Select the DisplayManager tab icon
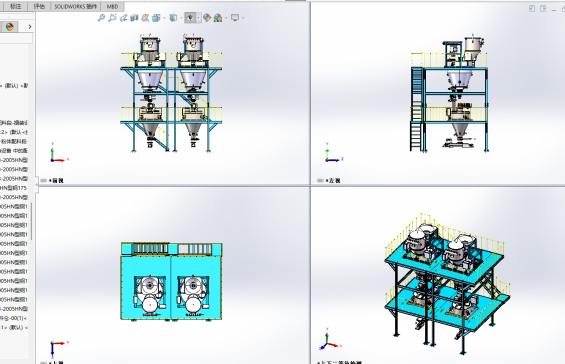This screenshot has height=364, width=565. [10, 27]
